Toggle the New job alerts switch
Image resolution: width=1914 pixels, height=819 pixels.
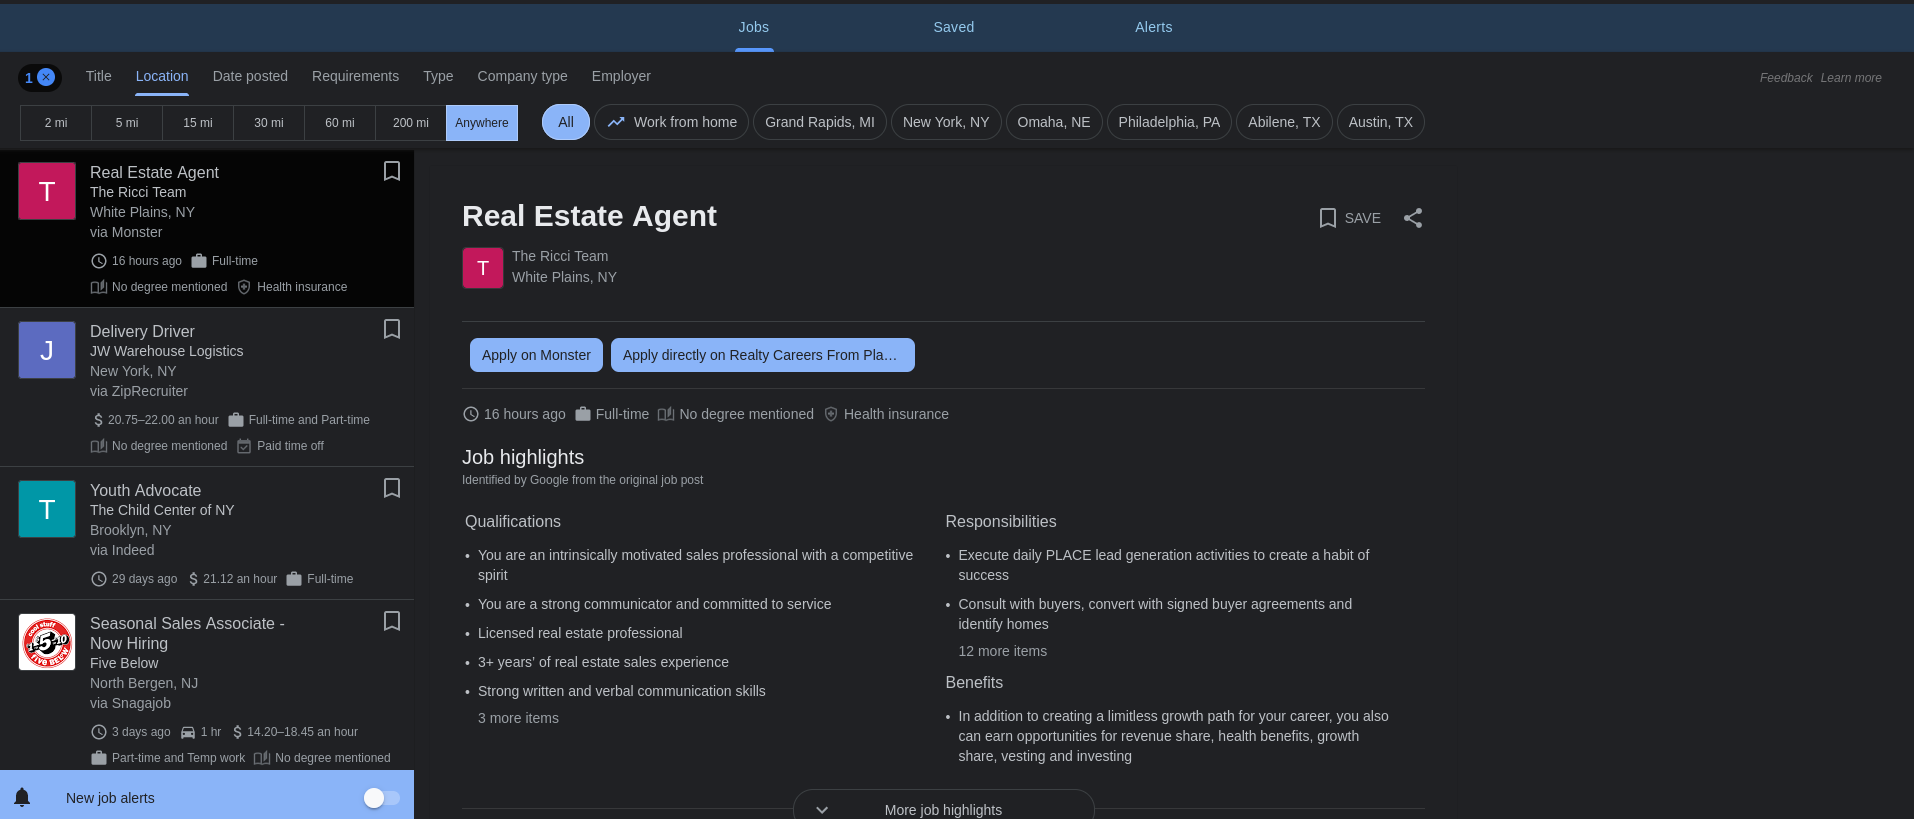point(381,797)
